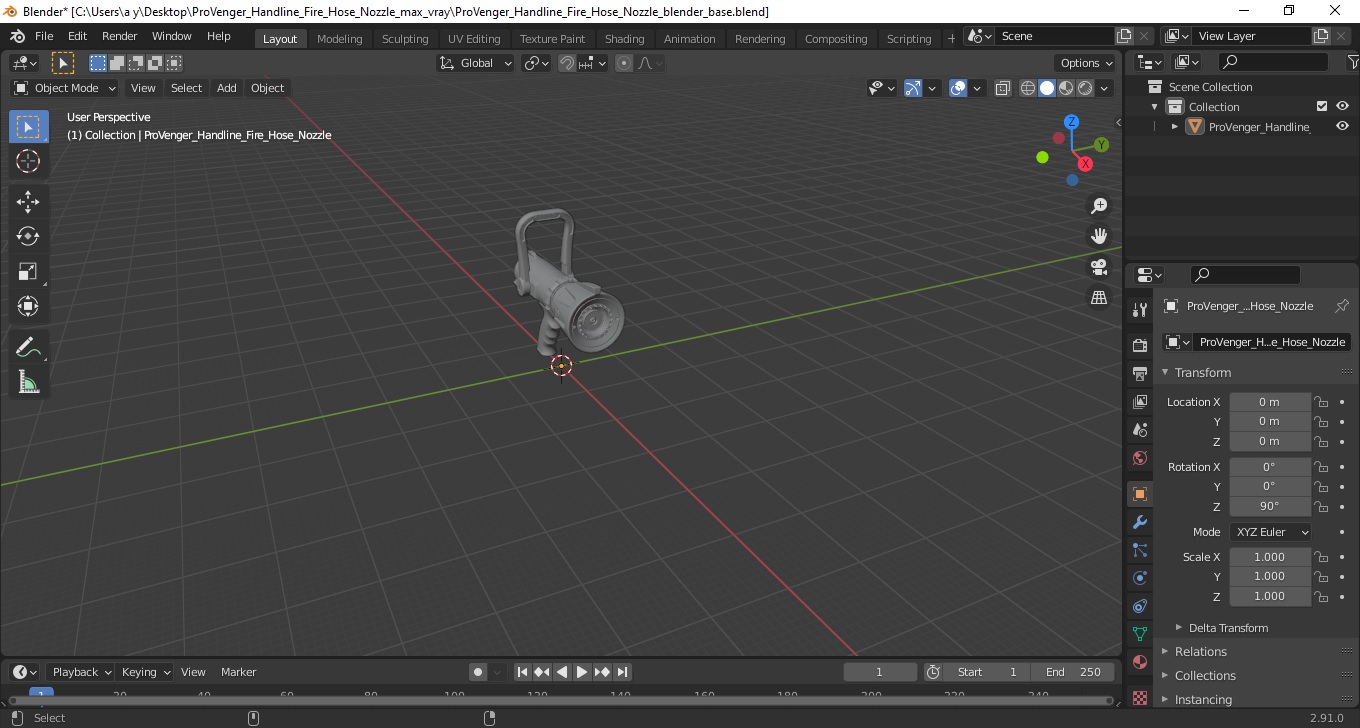Toggle the camera view icon
This screenshot has height=728, width=1360.
pyautogui.click(x=1099, y=267)
